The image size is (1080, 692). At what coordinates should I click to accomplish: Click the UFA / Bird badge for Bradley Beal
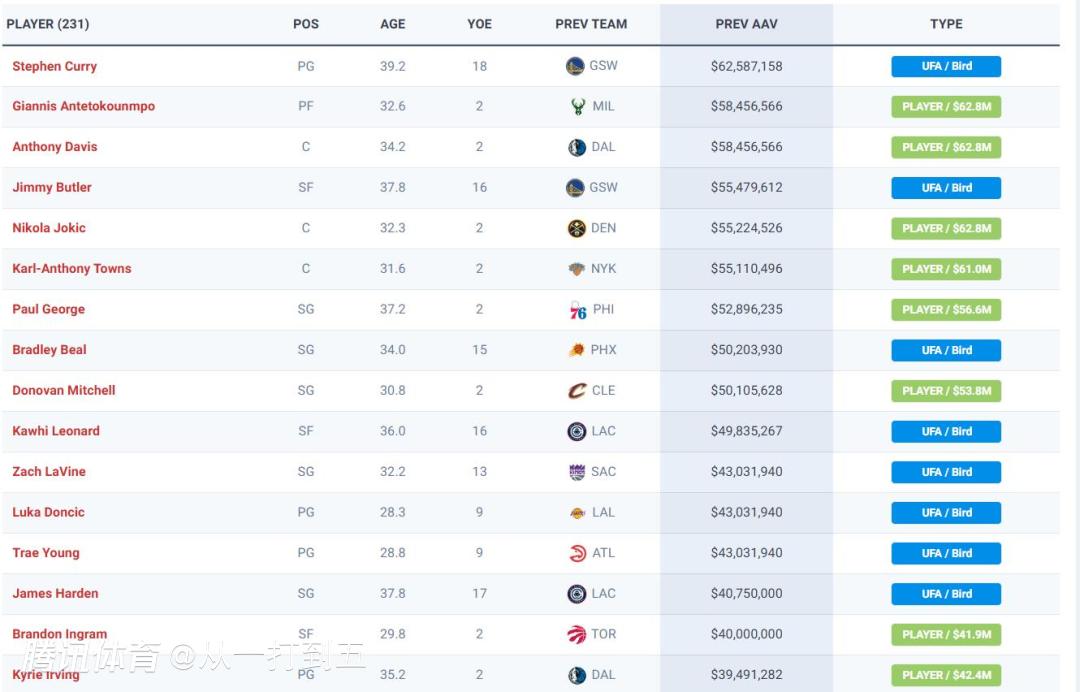(x=946, y=350)
